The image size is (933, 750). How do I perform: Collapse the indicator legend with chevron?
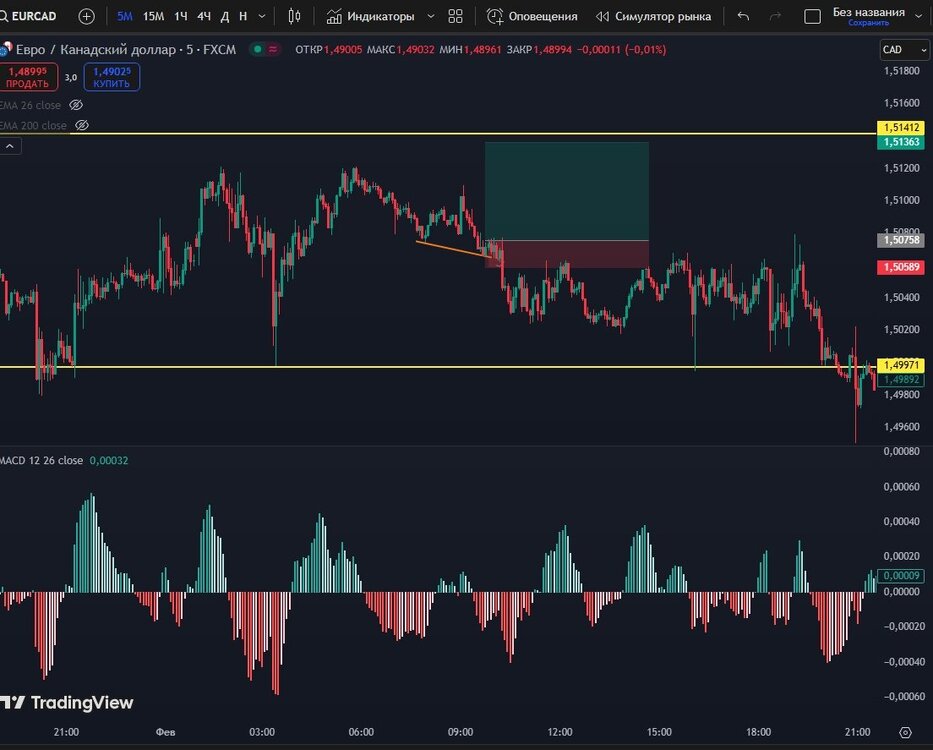point(10,146)
